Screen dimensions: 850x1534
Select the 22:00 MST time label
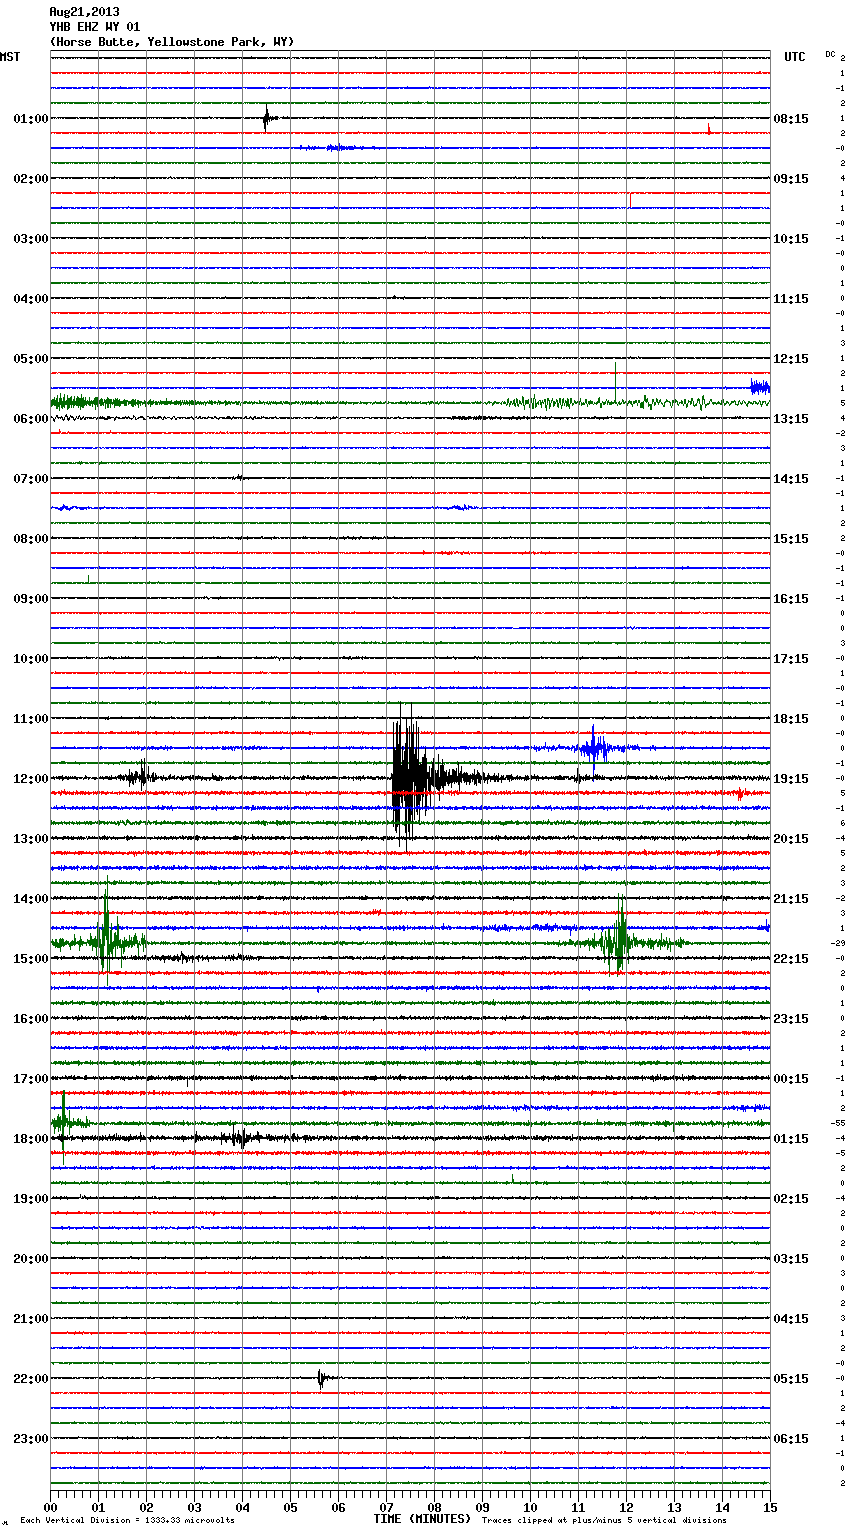click(x=31, y=1379)
